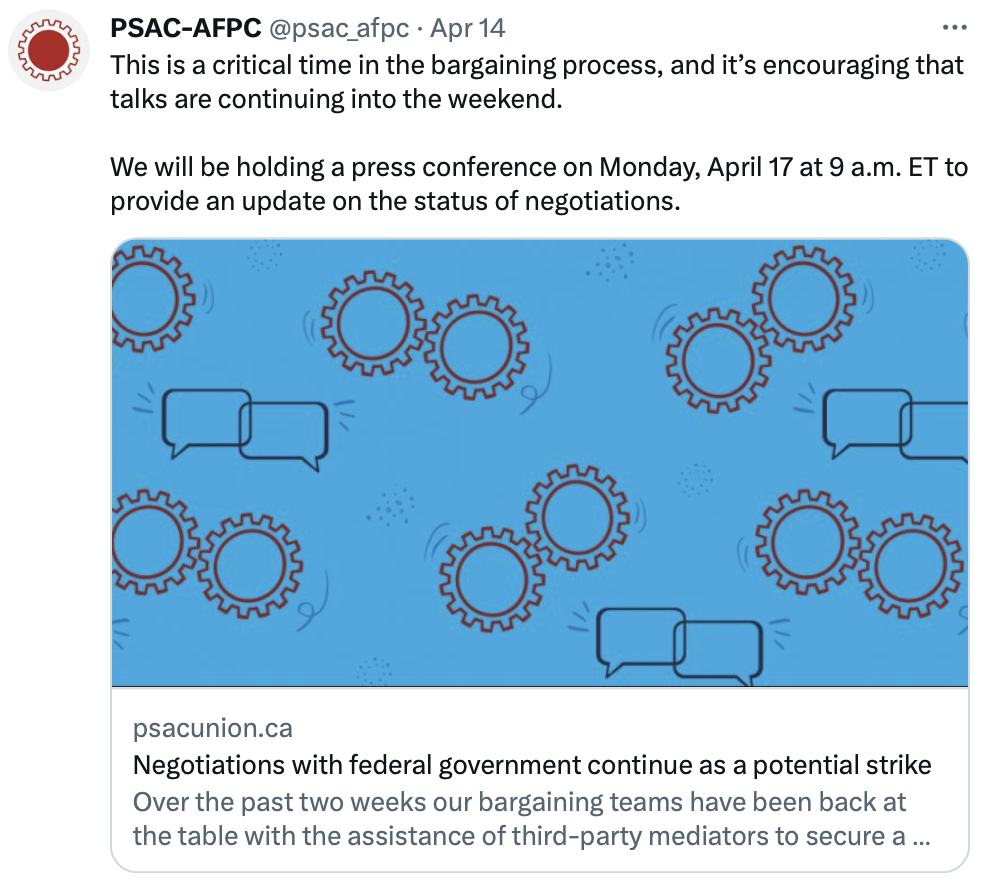This screenshot has width=987, height=886.
Task: Click the card description 'Over the past two weeks'
Action: [x=532, y=819]
